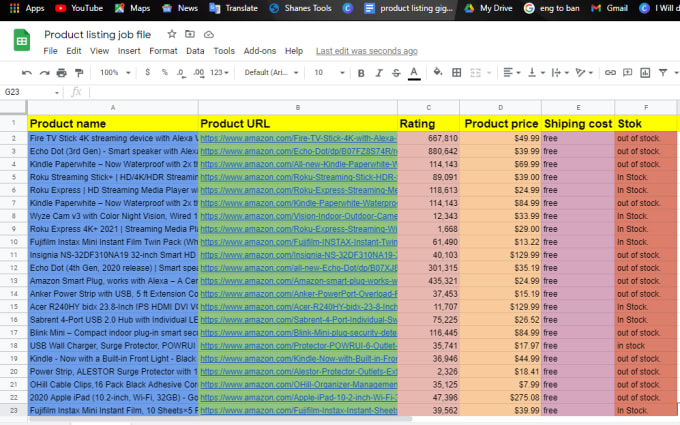Open horizontal align dropdown
Viewport: 680px width, 425px height.
511,72
